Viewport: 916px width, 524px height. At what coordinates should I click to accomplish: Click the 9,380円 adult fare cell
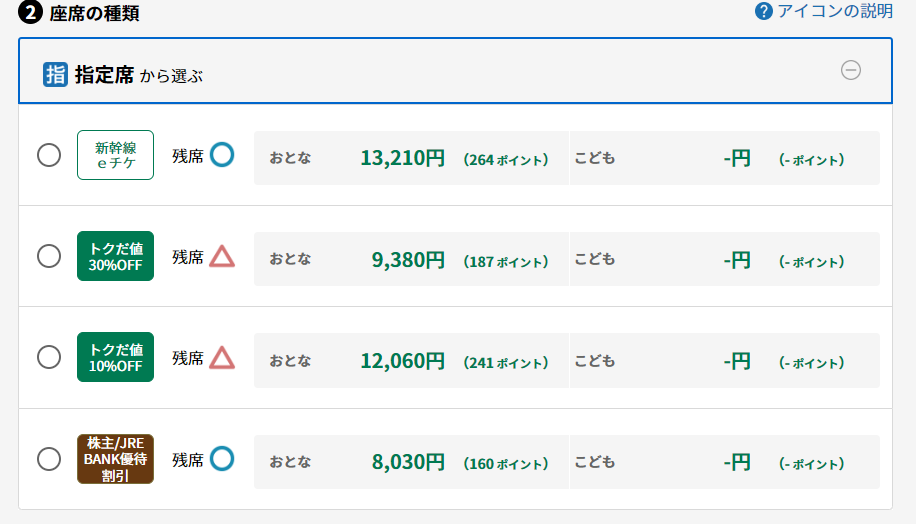(x=411, y=259)
